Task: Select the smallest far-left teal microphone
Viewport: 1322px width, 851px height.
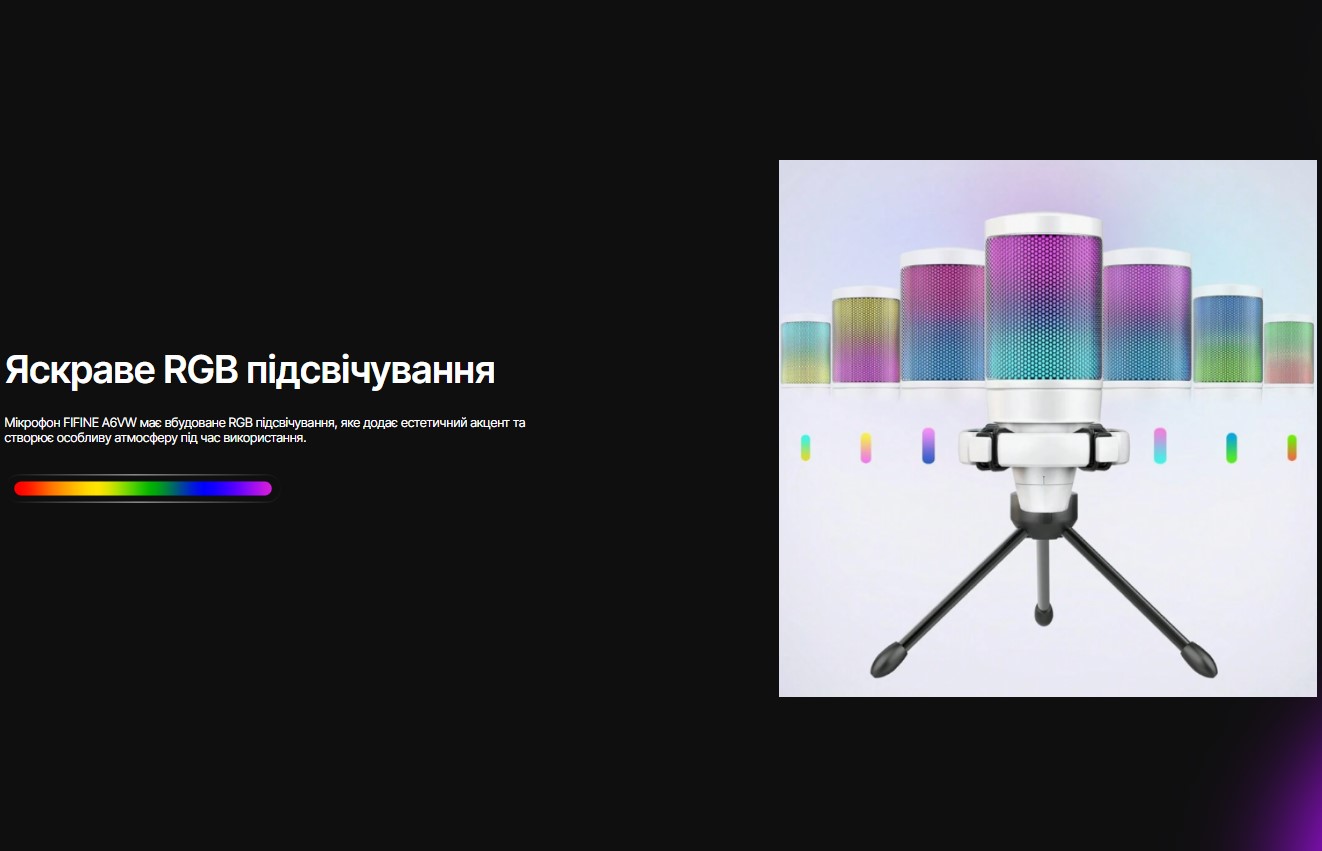Action: pyautogui.click(x=805, y=351)
